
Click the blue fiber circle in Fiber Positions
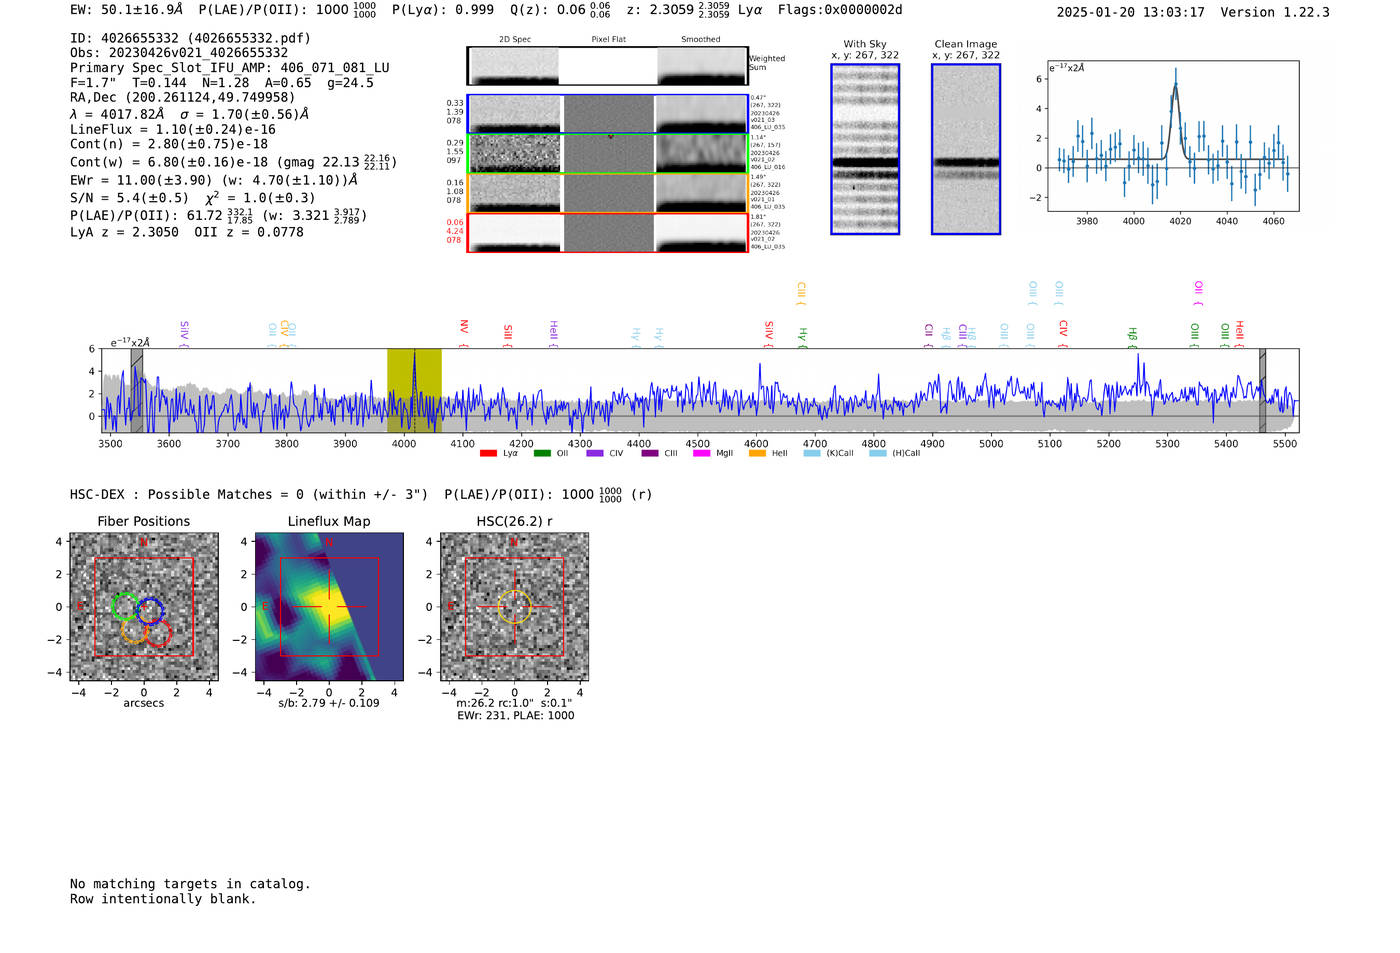click(150, 611)
